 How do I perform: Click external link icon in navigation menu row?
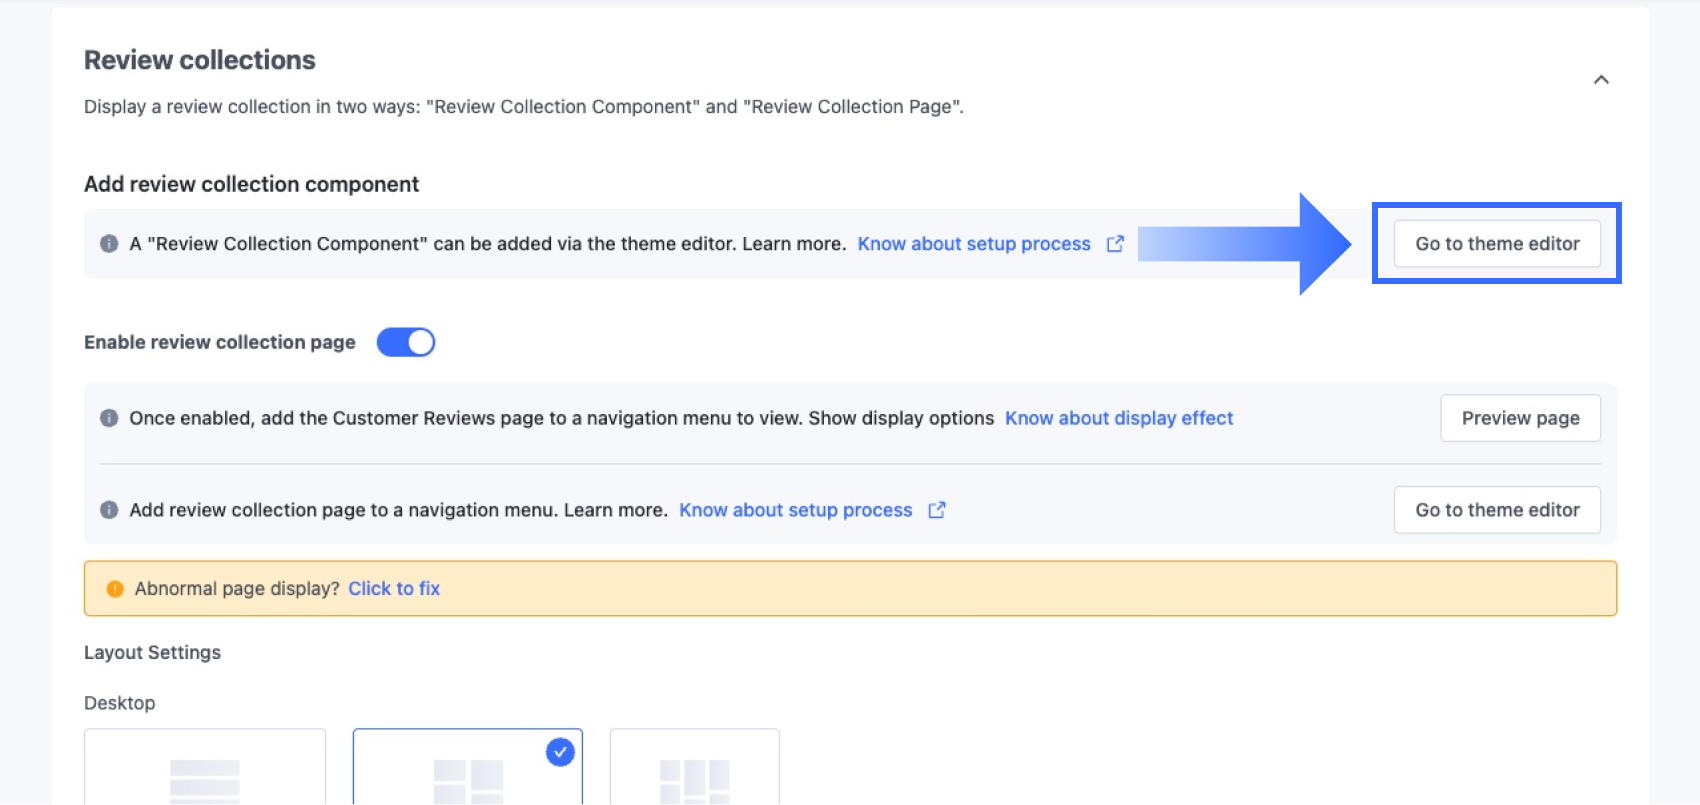937,510
